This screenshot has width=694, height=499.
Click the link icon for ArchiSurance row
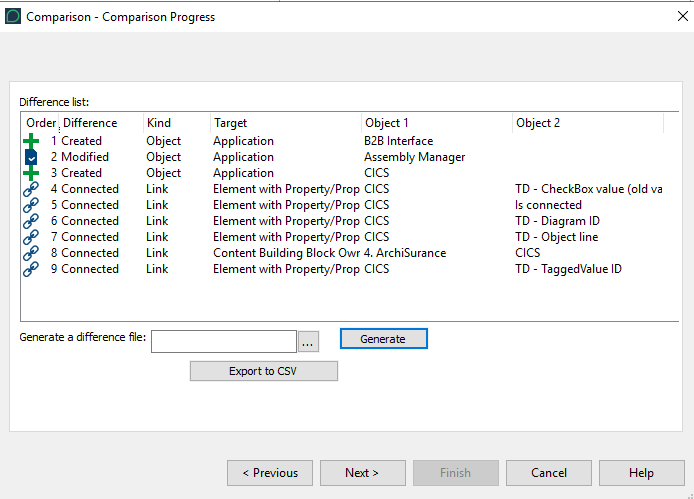click(x=31, y=253)
